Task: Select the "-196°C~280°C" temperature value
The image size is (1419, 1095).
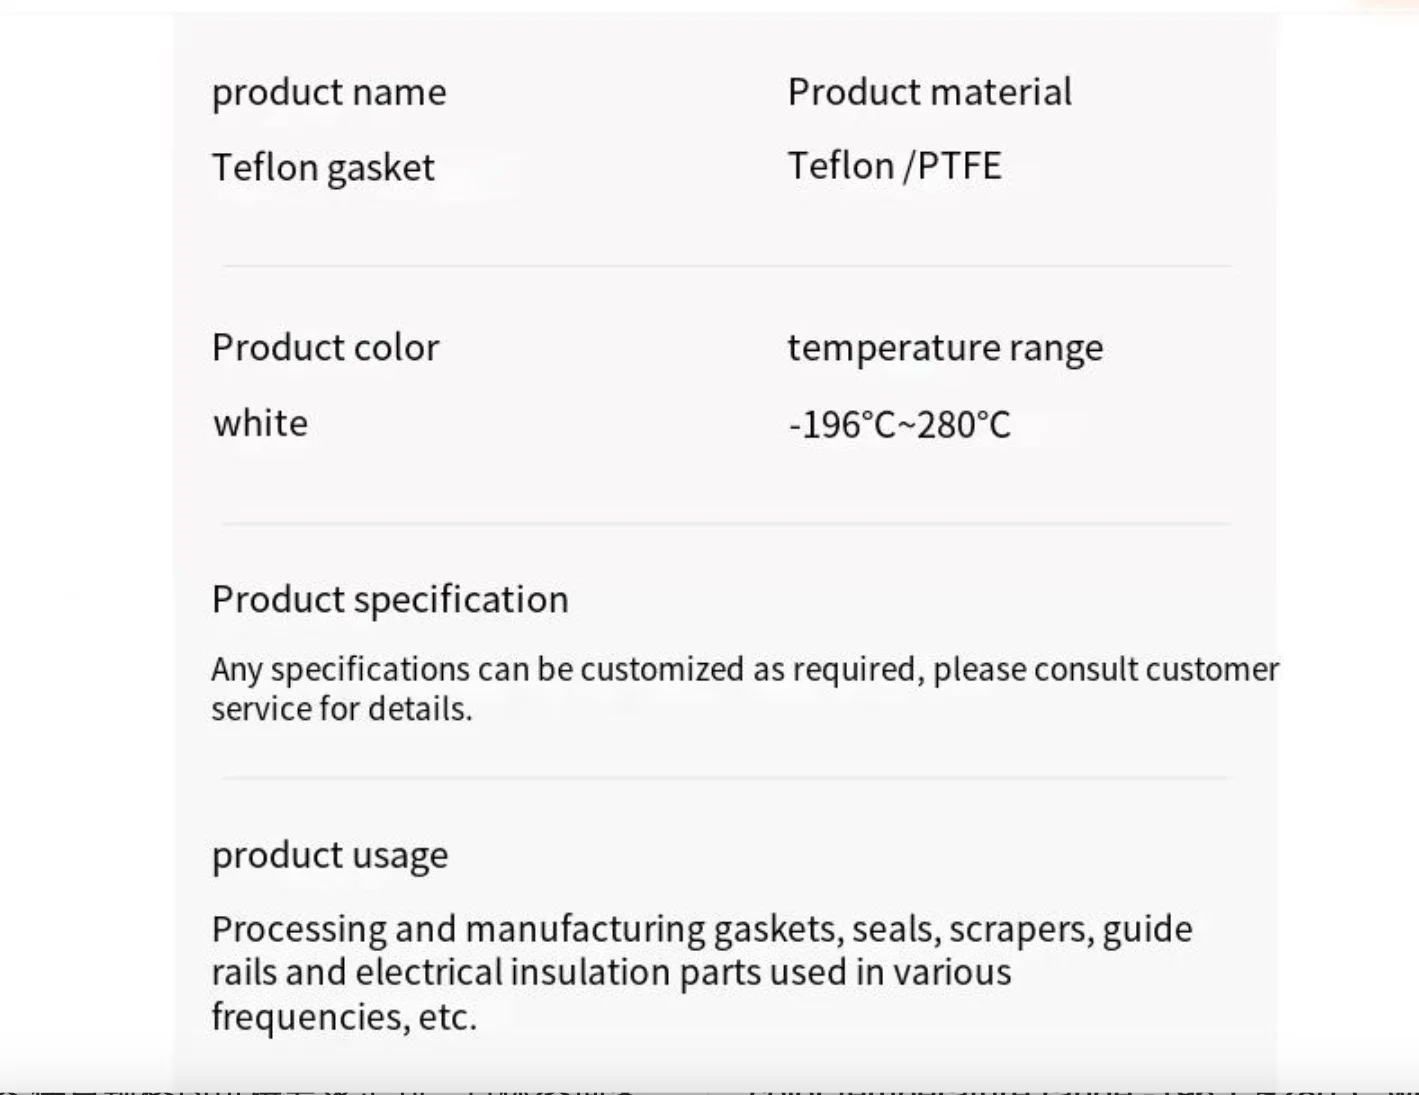Action: pos(899,425)
